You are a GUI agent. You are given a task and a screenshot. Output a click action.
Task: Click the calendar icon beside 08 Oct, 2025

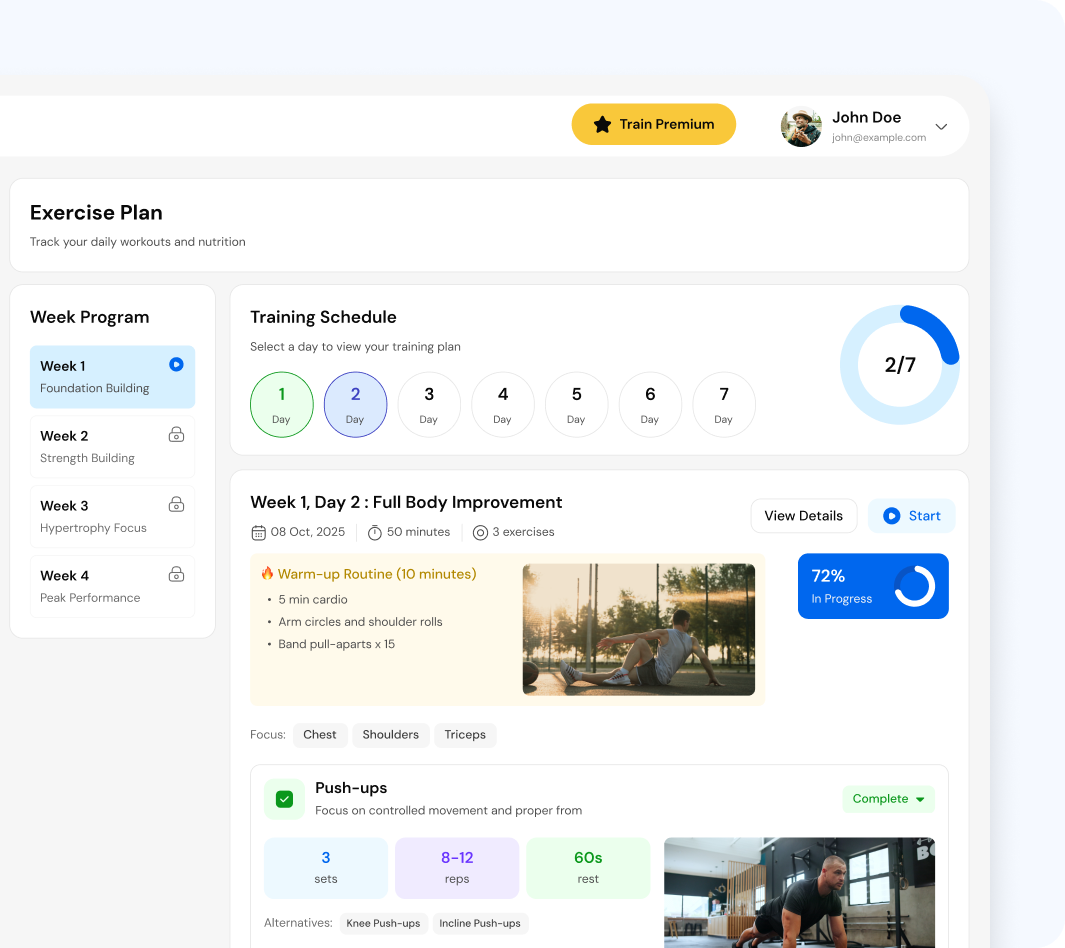[258, 532]
